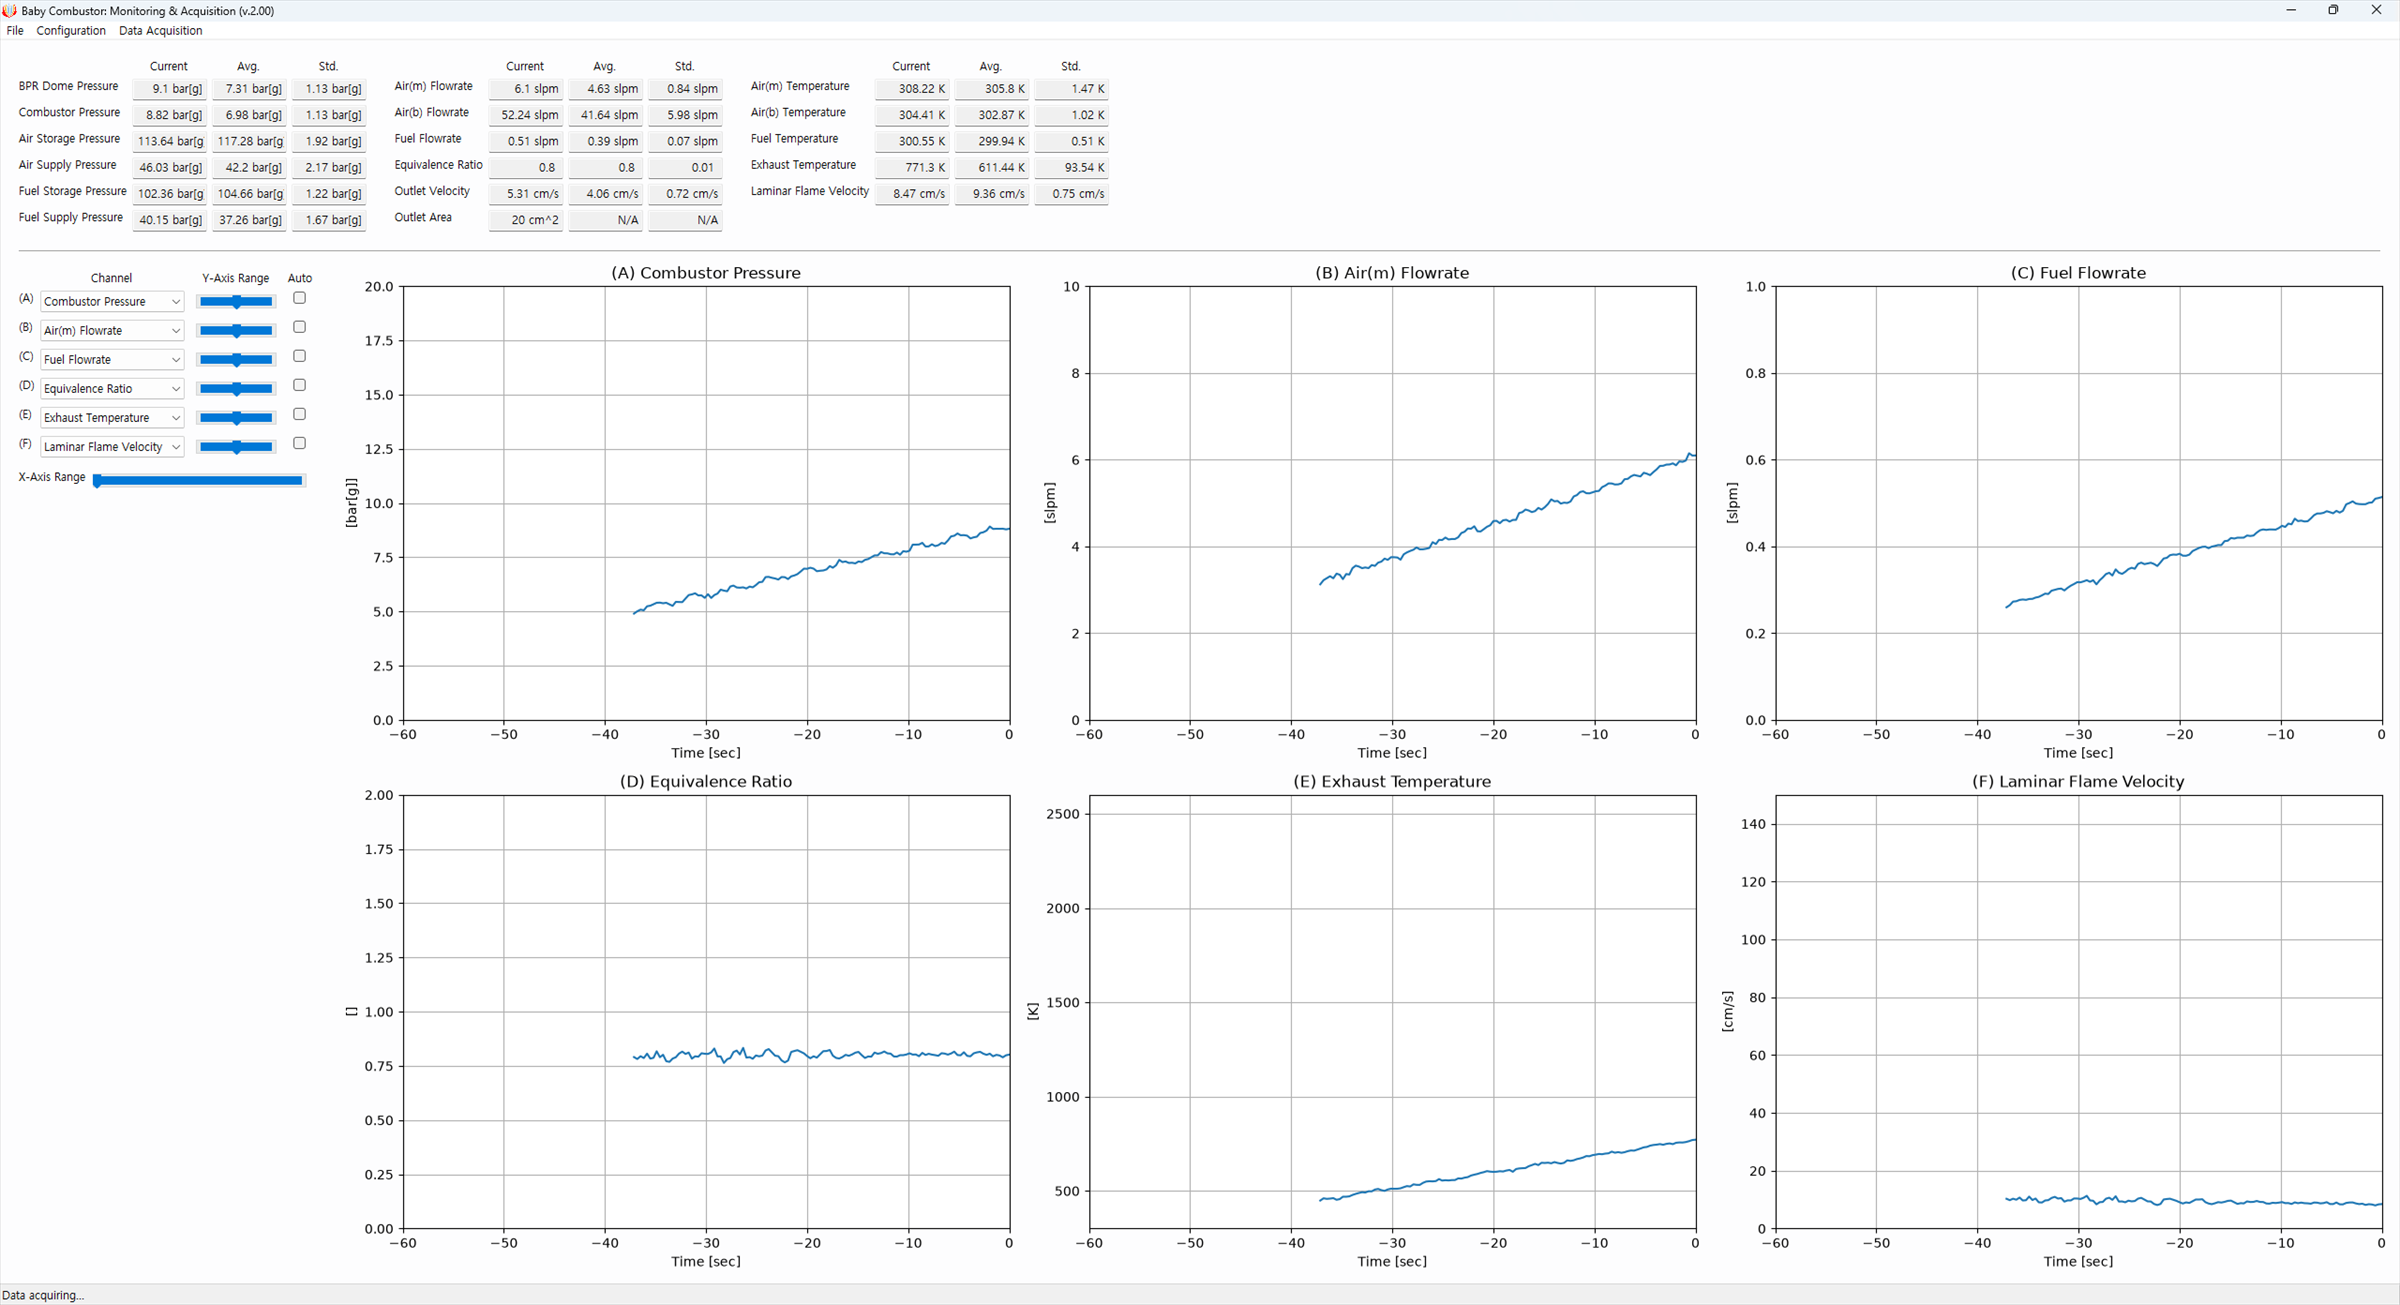The height and width of the screenshot is (1305, 2400).
Task: Adjust Y-Axis Range slider for channel (E)
Action: [x=236, y=417]
